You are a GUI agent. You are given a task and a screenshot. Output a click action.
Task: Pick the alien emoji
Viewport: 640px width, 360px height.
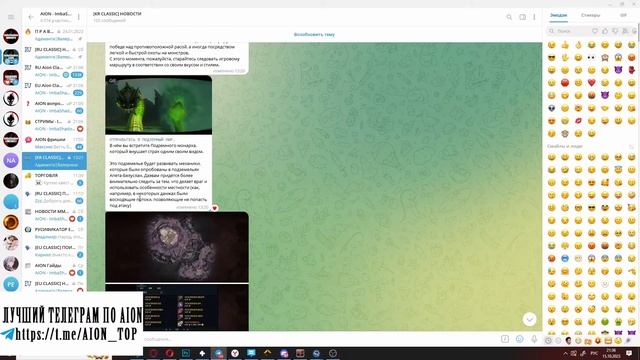point(551,108)
